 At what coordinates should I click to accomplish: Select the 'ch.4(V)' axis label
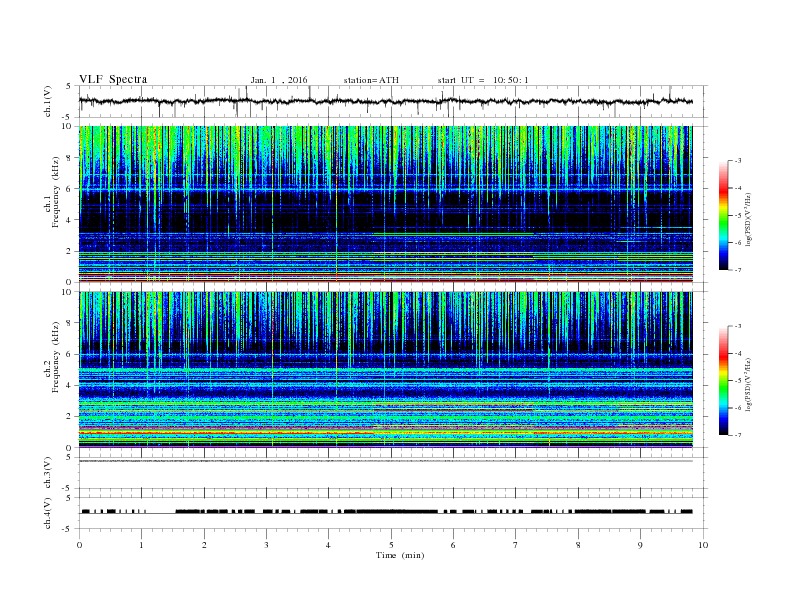coord(48,514)
